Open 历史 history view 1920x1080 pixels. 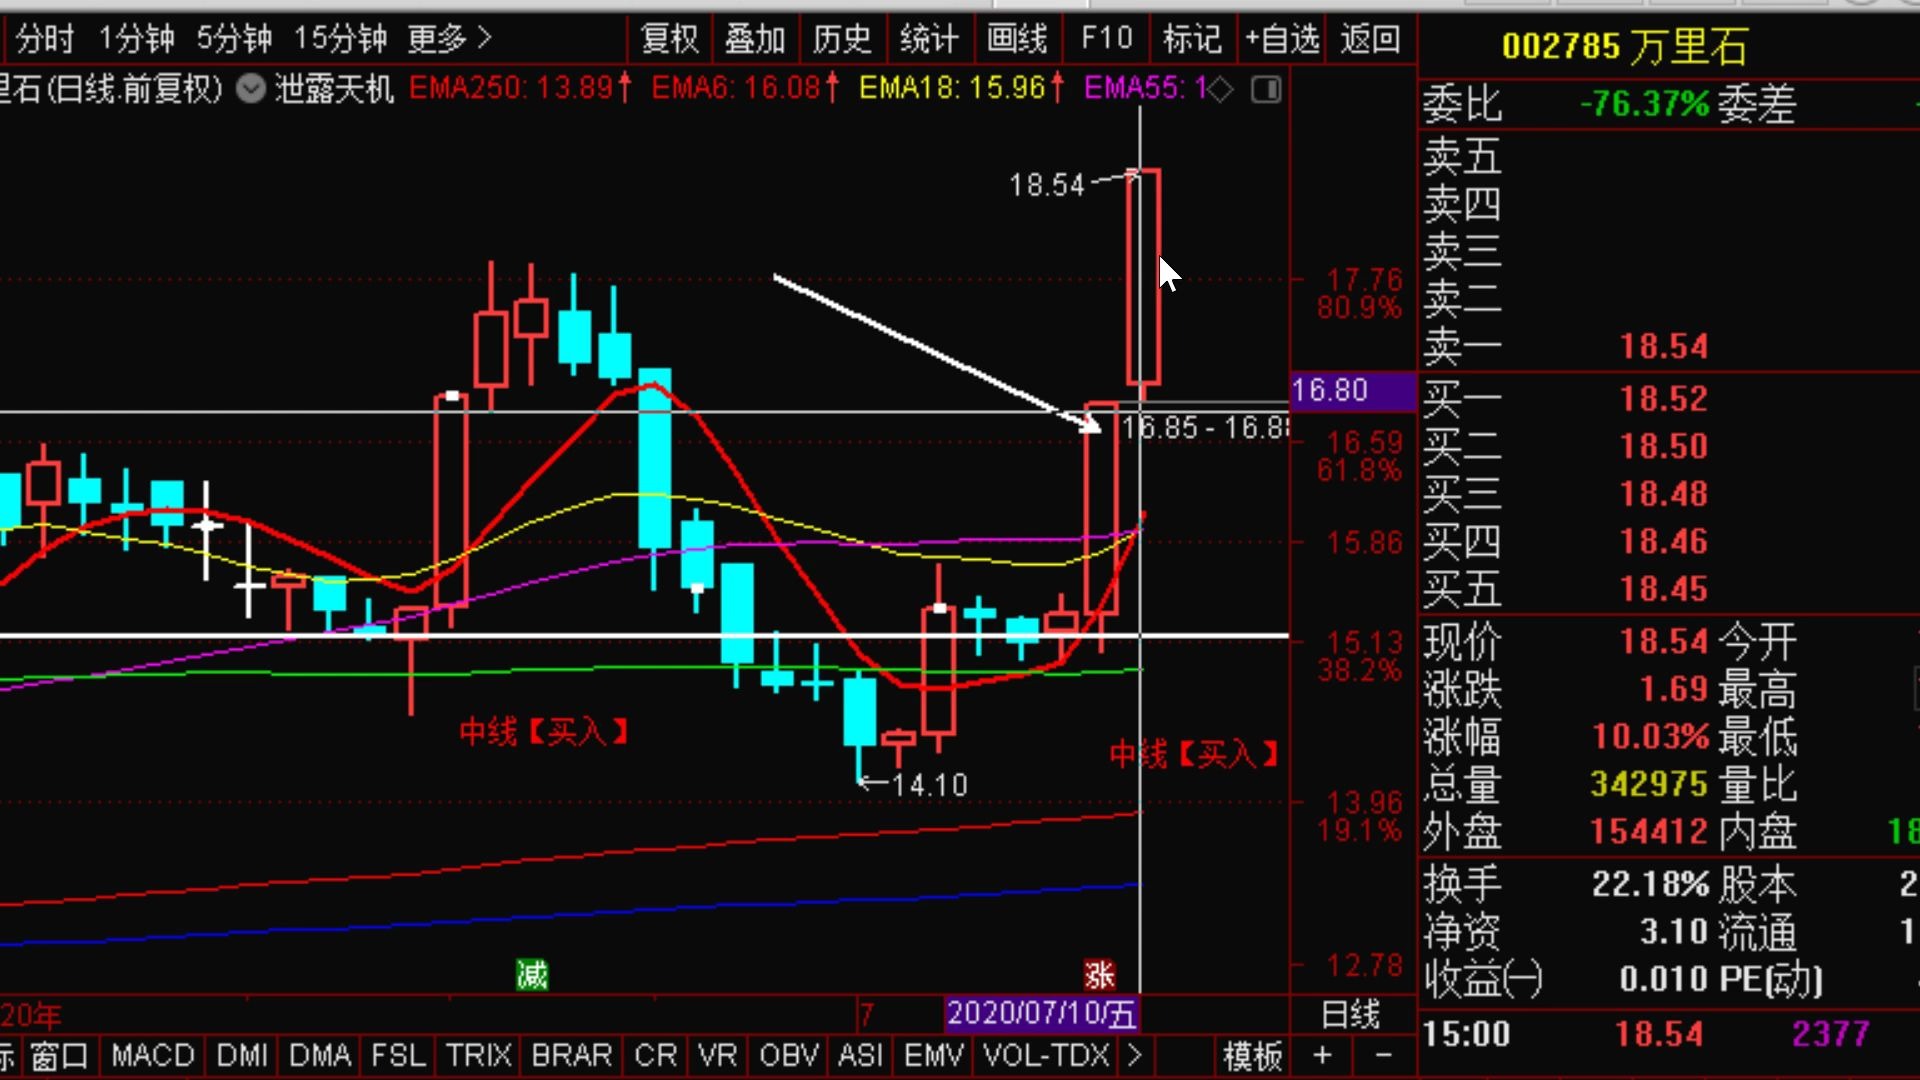(x=842, y=39)
